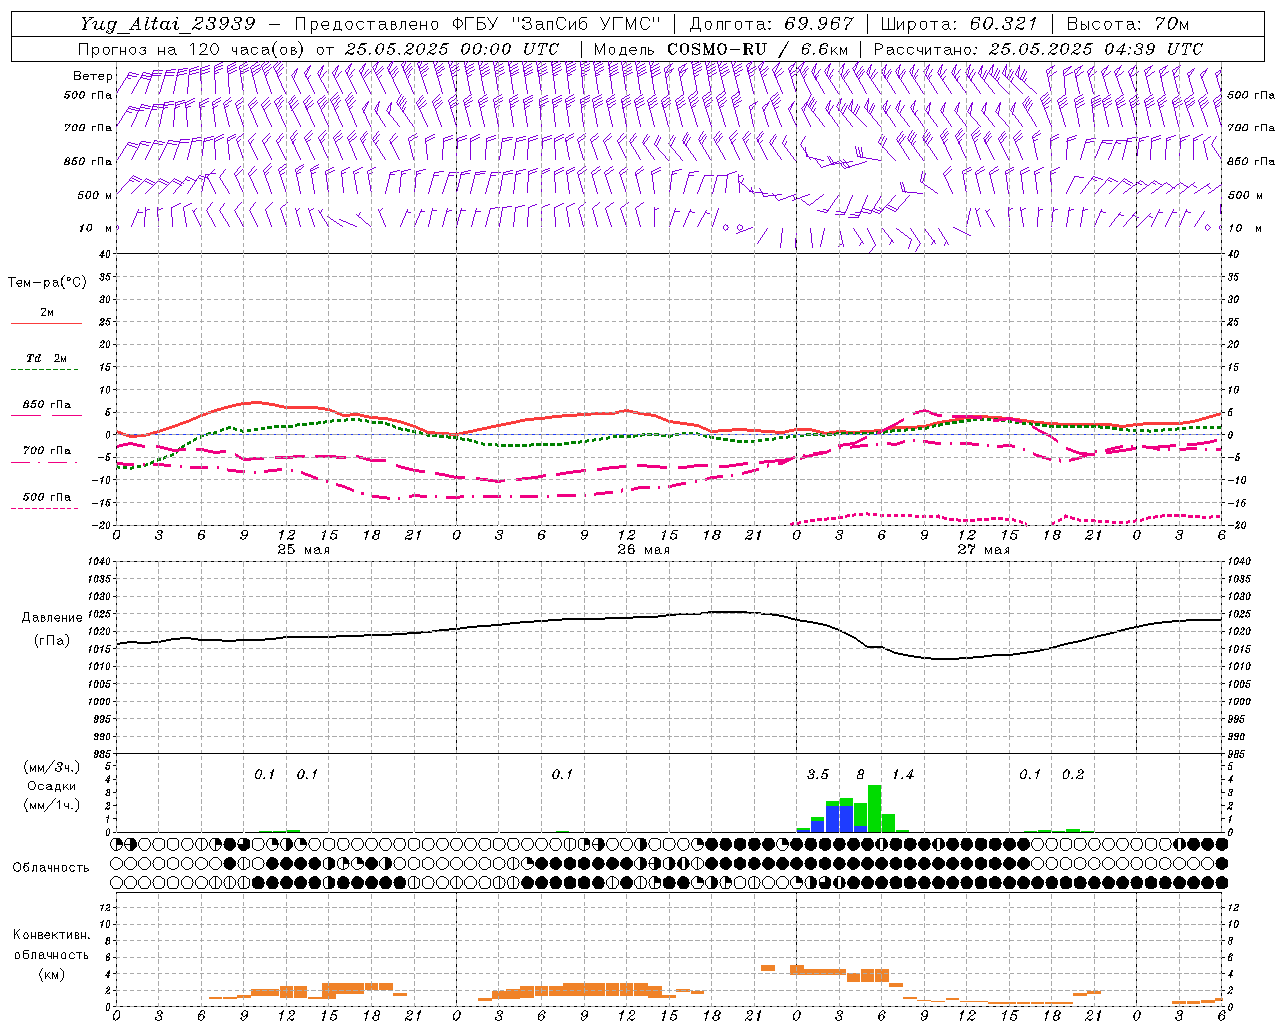The width and height of the screenshot is (1280, 1024).
Task: Click the 3.5 precipitation value
Action: (818, 775)
